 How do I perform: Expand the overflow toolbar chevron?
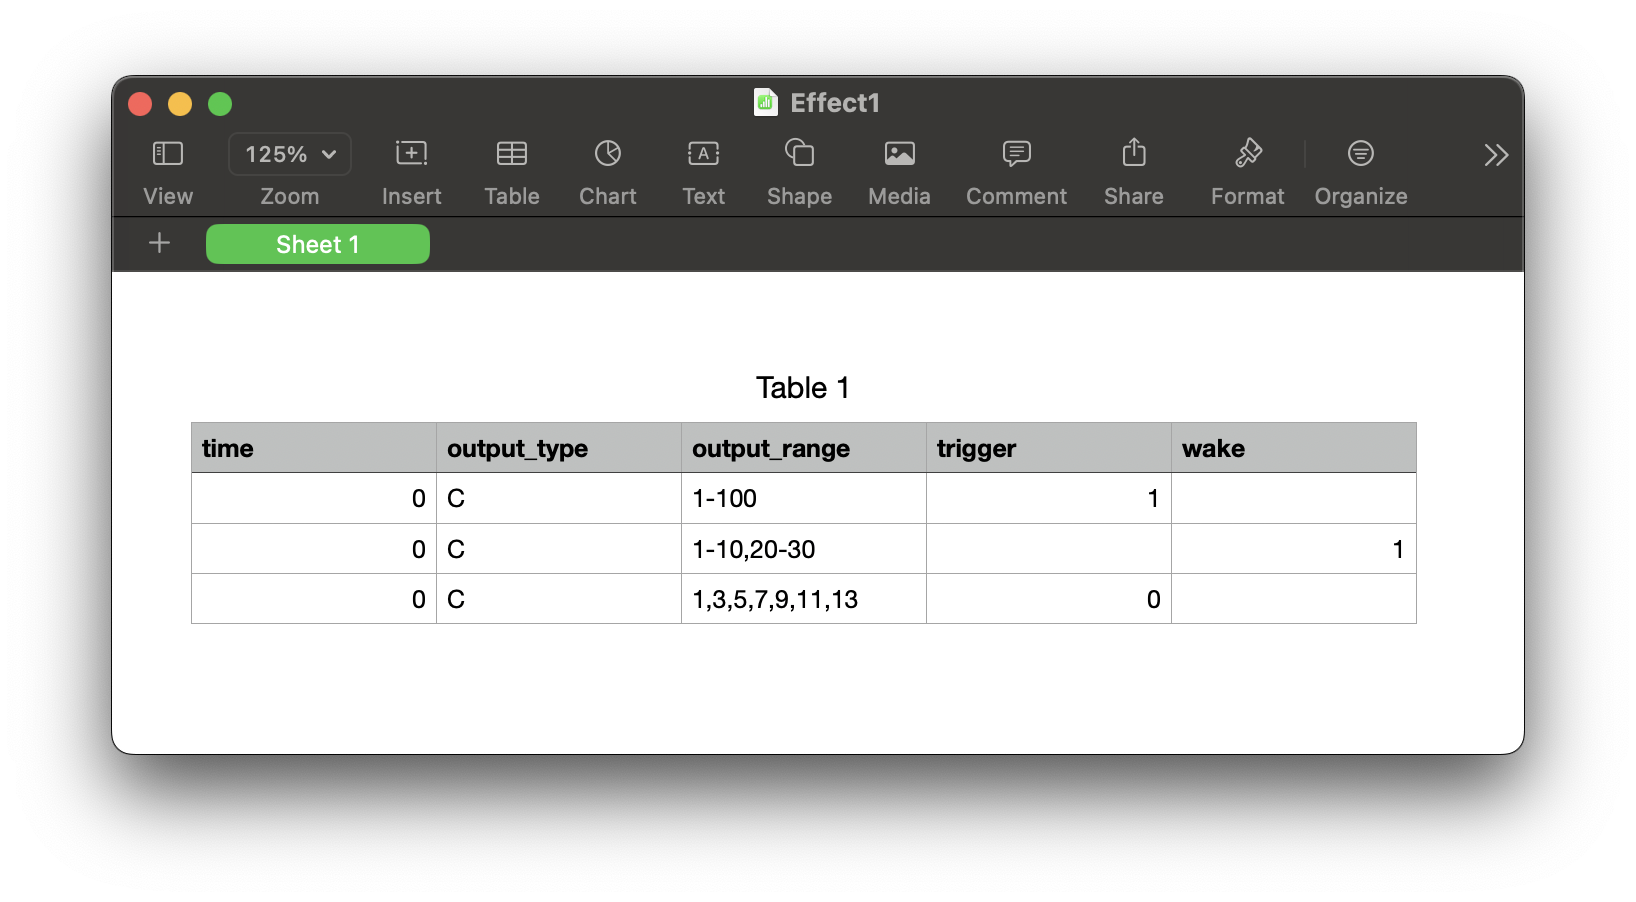pyautogui.click(x=1495, y=154)
